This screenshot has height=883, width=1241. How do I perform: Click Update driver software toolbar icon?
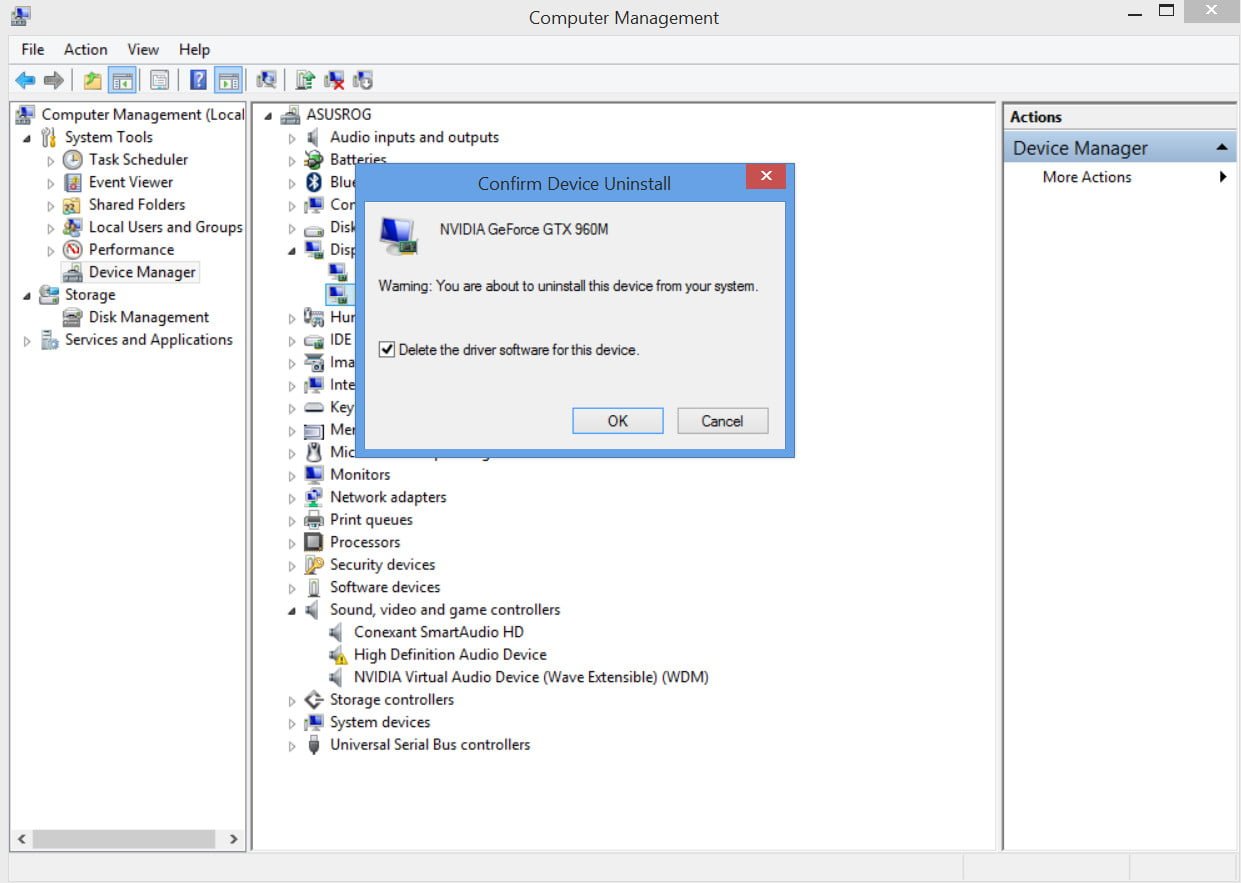point(305,80)
